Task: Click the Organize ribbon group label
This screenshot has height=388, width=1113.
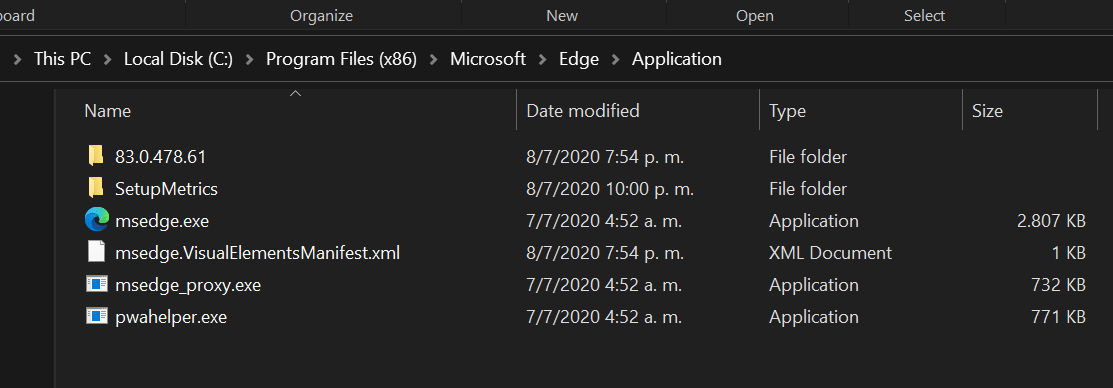Action: [x=322, y=16]
